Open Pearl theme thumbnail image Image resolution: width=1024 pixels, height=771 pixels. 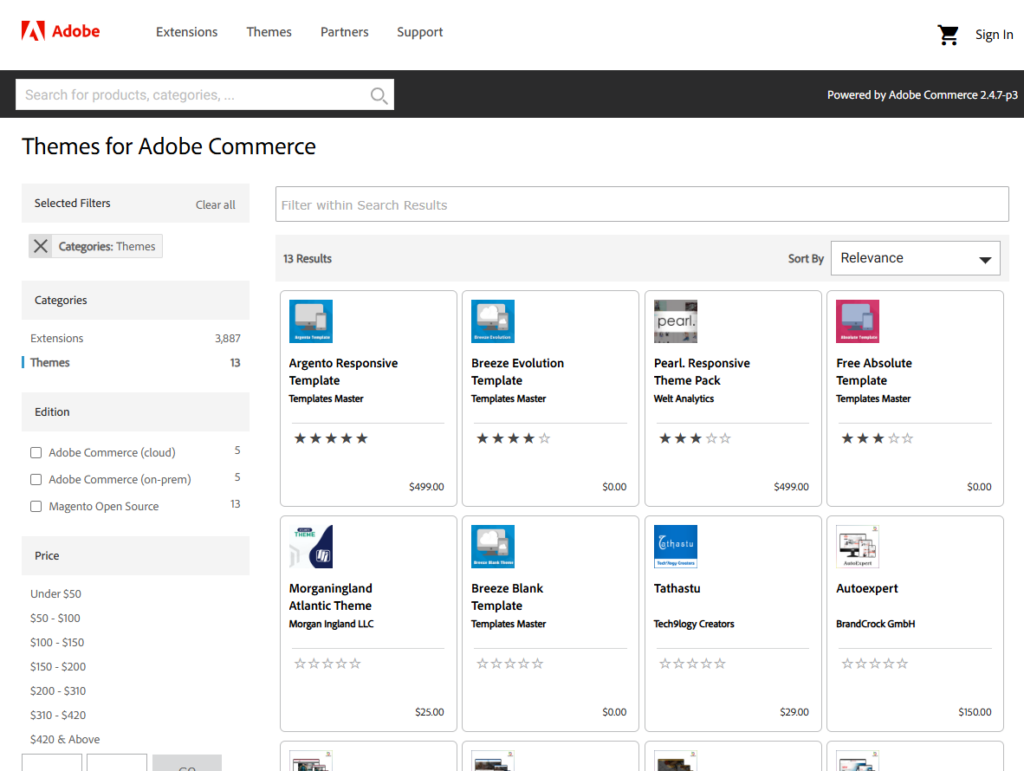[676, 321]
